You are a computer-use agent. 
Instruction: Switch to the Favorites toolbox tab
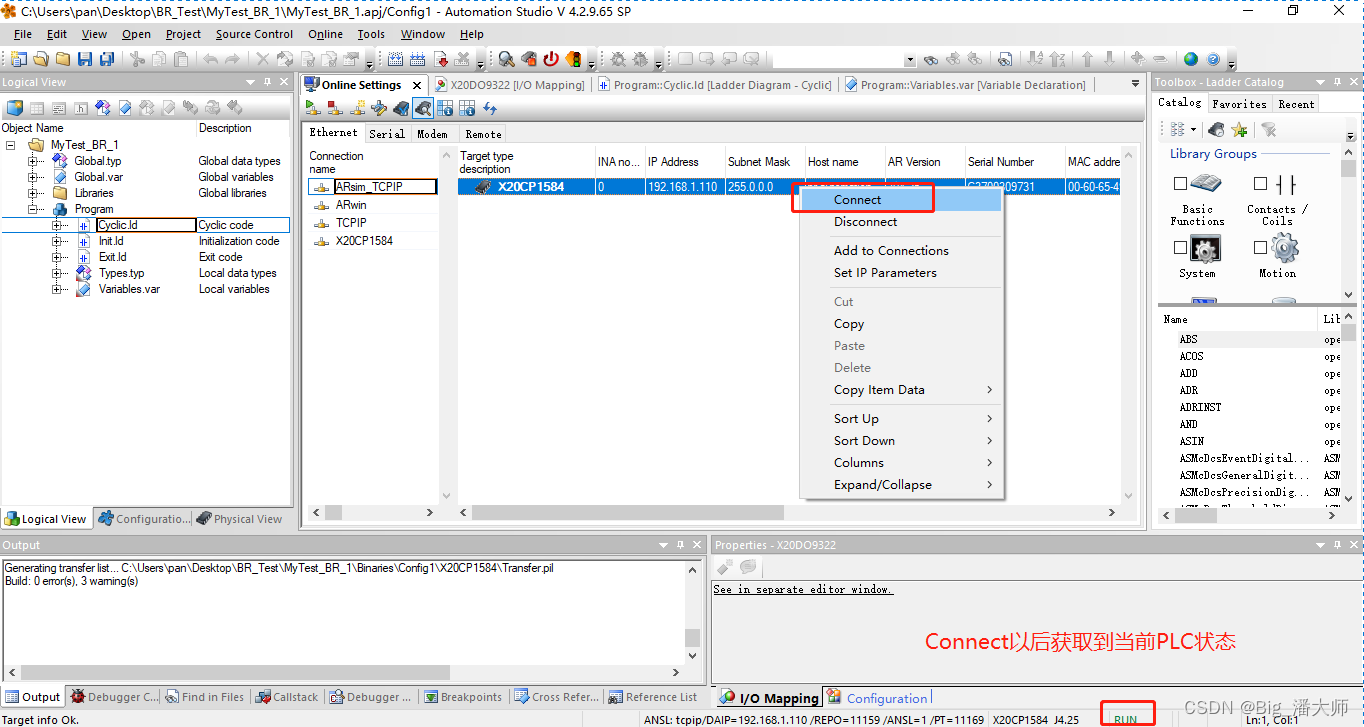point(1239,104)
